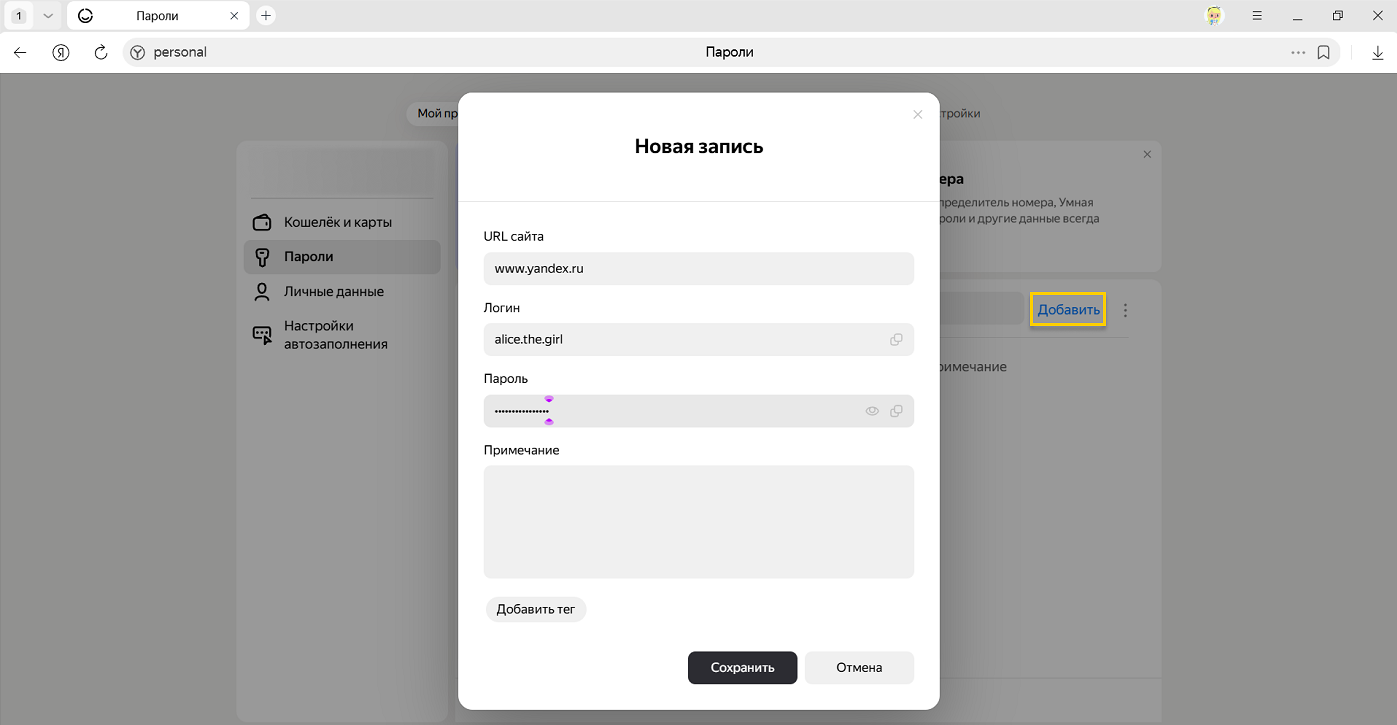Screen dimensions: 1397x725
Task: Click the browser back arrow
Action: [20, 52]
